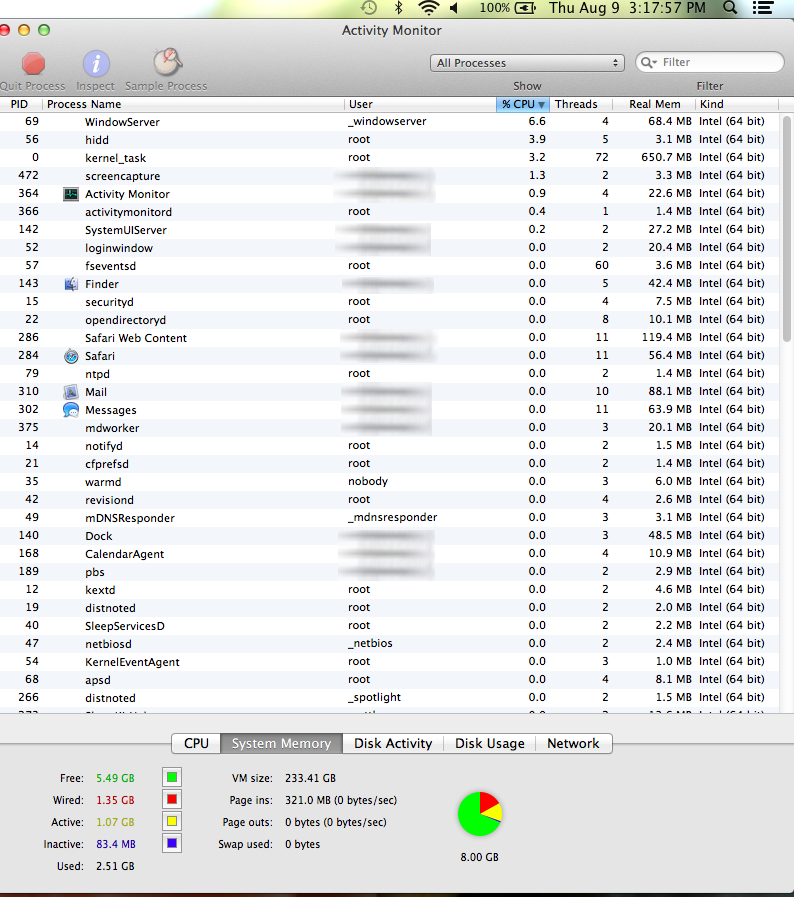
Task: Select the SystemUIServer process row
Action: 389,229
